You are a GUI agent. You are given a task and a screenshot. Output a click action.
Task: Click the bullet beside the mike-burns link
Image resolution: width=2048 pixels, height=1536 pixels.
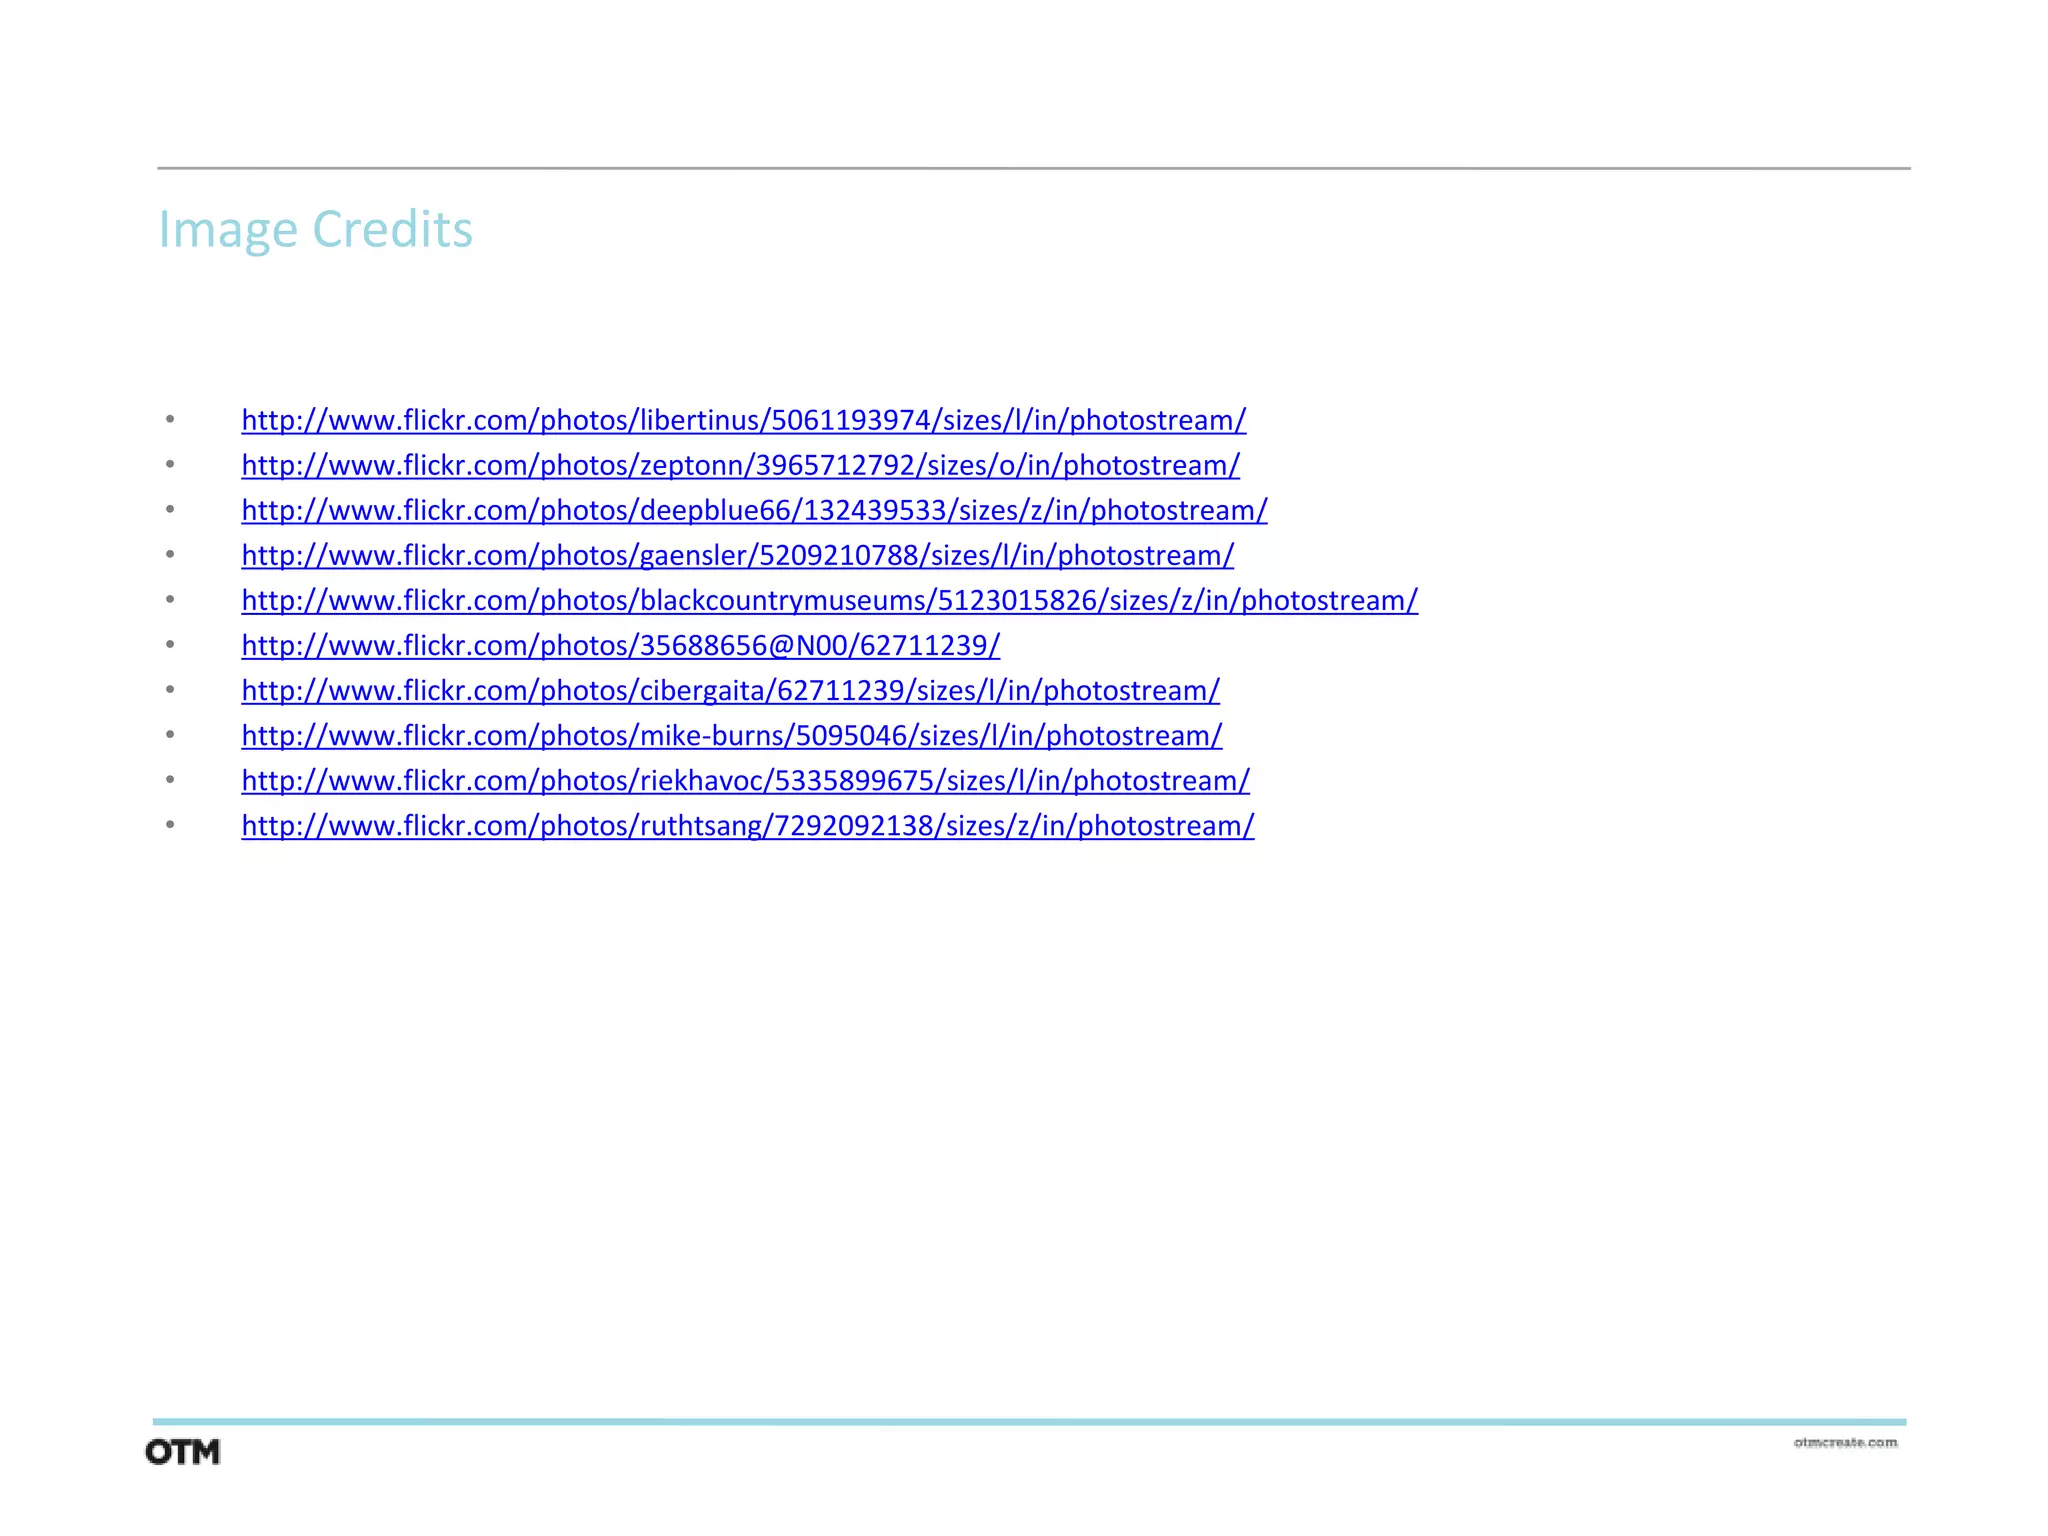pos(170,734)
